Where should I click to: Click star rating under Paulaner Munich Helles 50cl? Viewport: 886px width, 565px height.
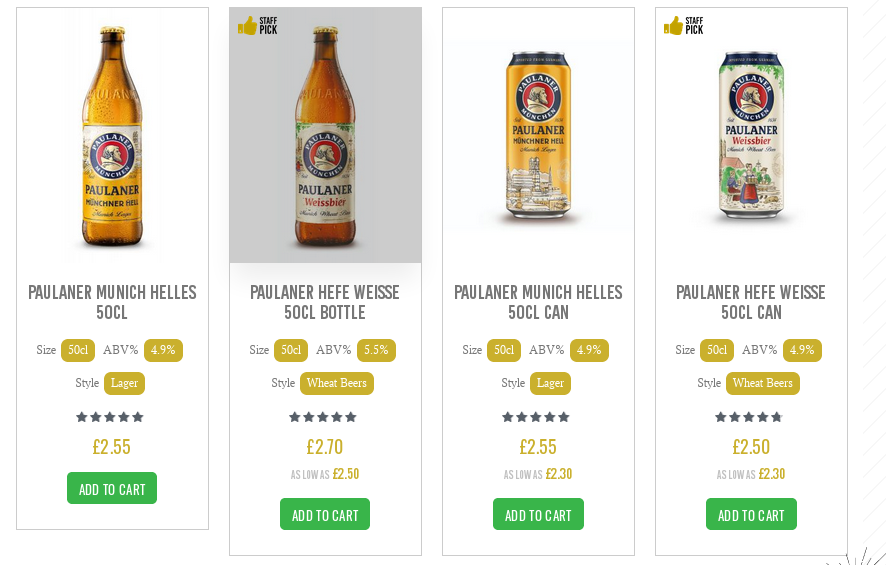click(x=110, y=417)
